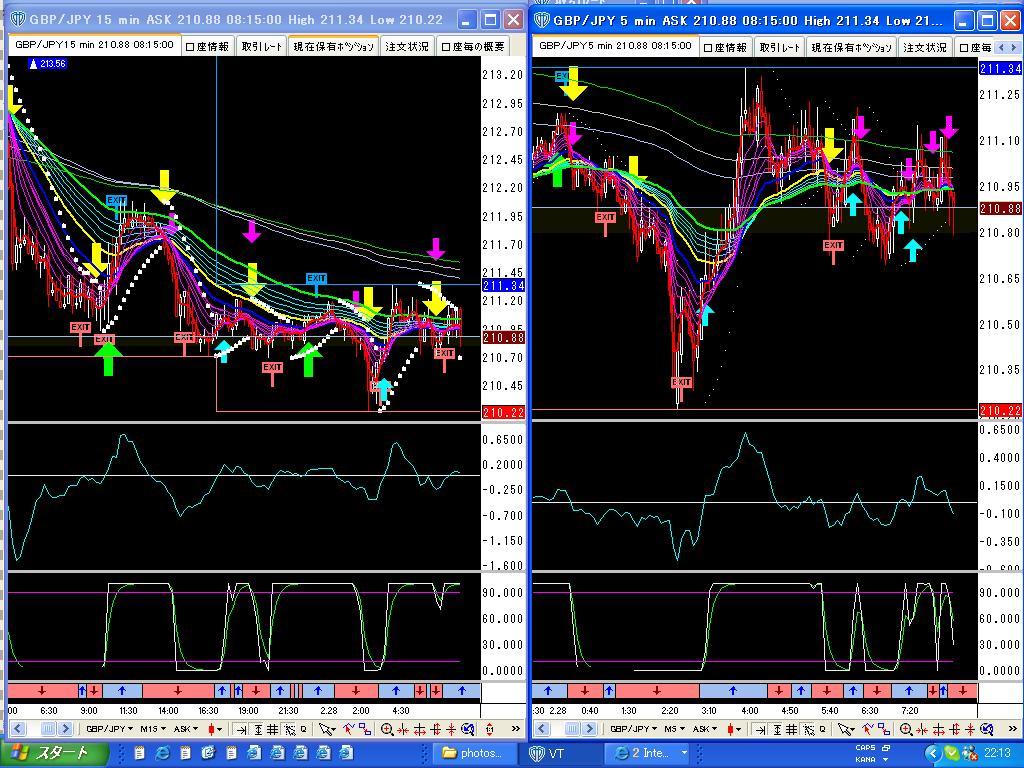Image resolution: width=1024 pixels, height=768 pixels.
Task: Toggle dotted selection cursor icon in left toolbar
Action: (290, 729)
